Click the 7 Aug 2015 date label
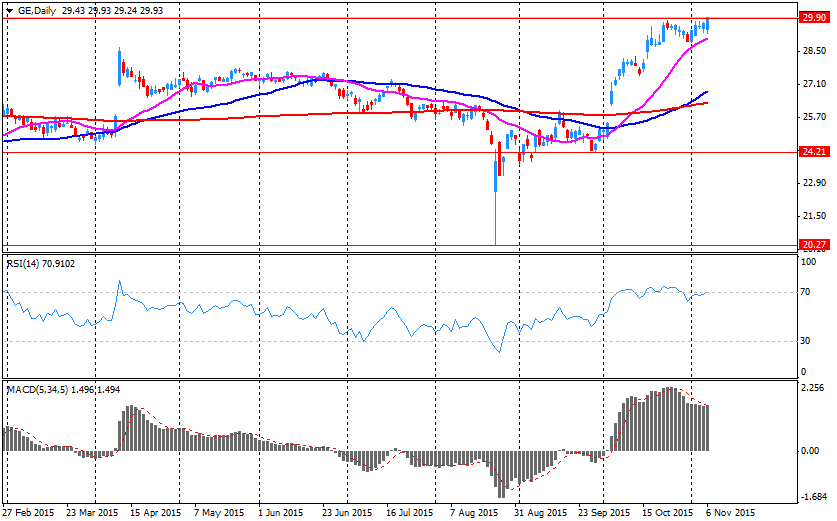Image resolution: width=837 pixels, height=521 pixels. (x=474, y=513)
